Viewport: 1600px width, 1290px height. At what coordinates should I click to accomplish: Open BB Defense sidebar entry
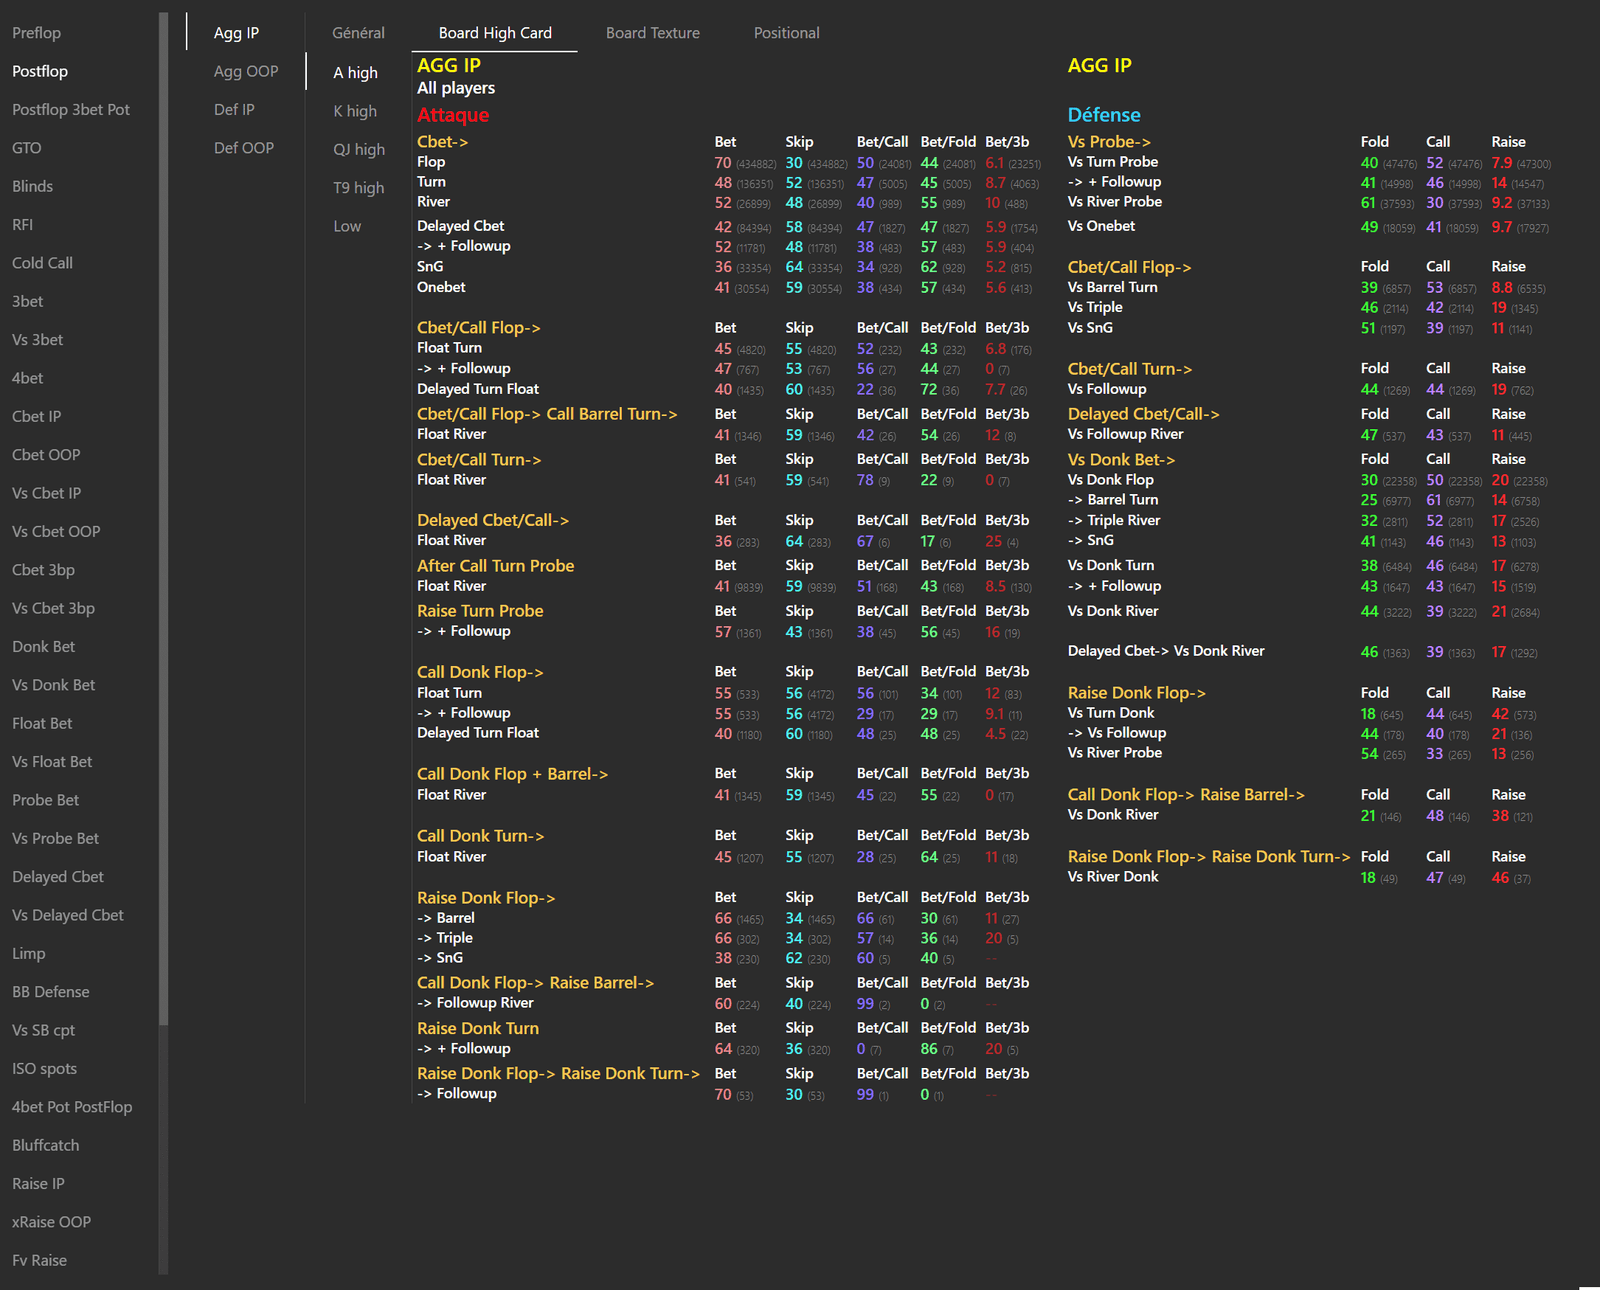tap(51, 992)
